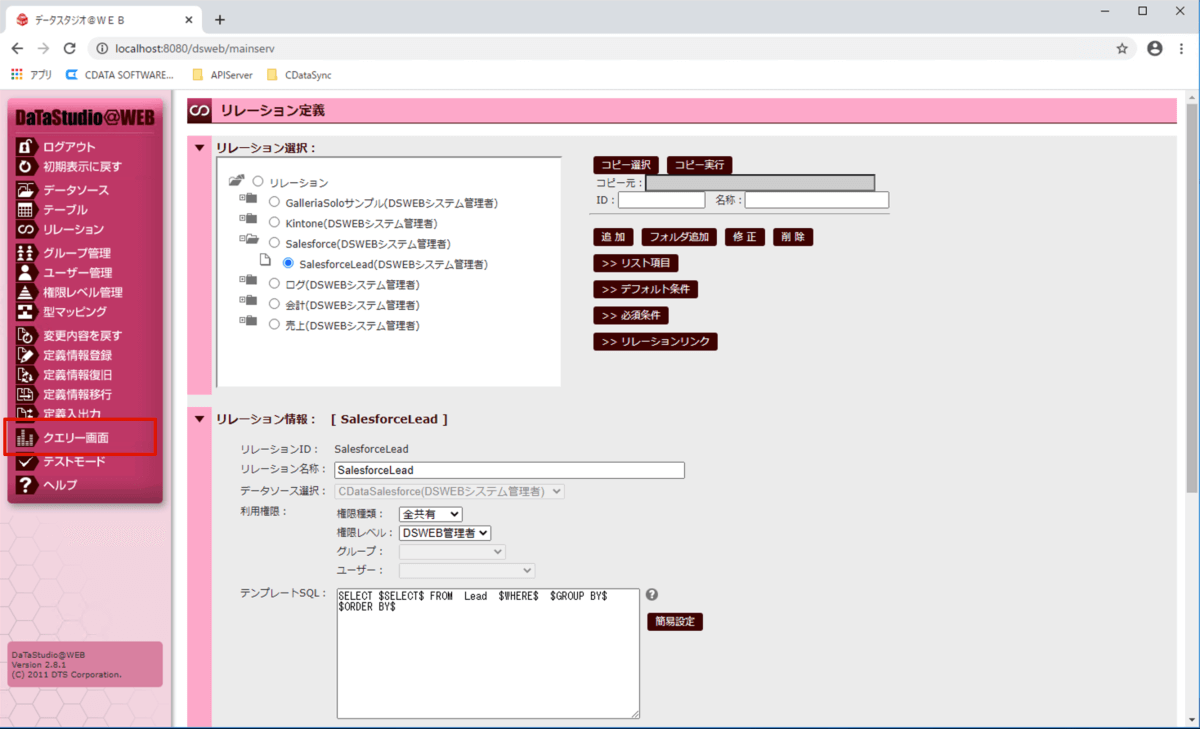The width and height of the screenshot is (1200, 729).
Task: Select the root リレーション radio button
Action: click(258, 182)
